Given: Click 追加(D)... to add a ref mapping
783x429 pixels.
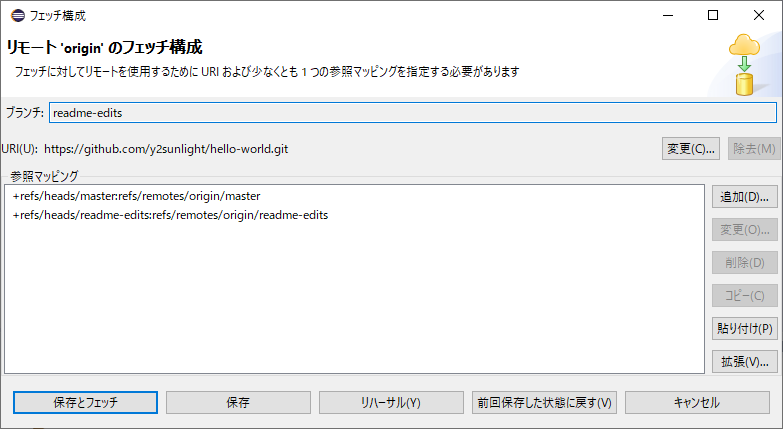Looking at the screenshot, I should pos(744,197).
